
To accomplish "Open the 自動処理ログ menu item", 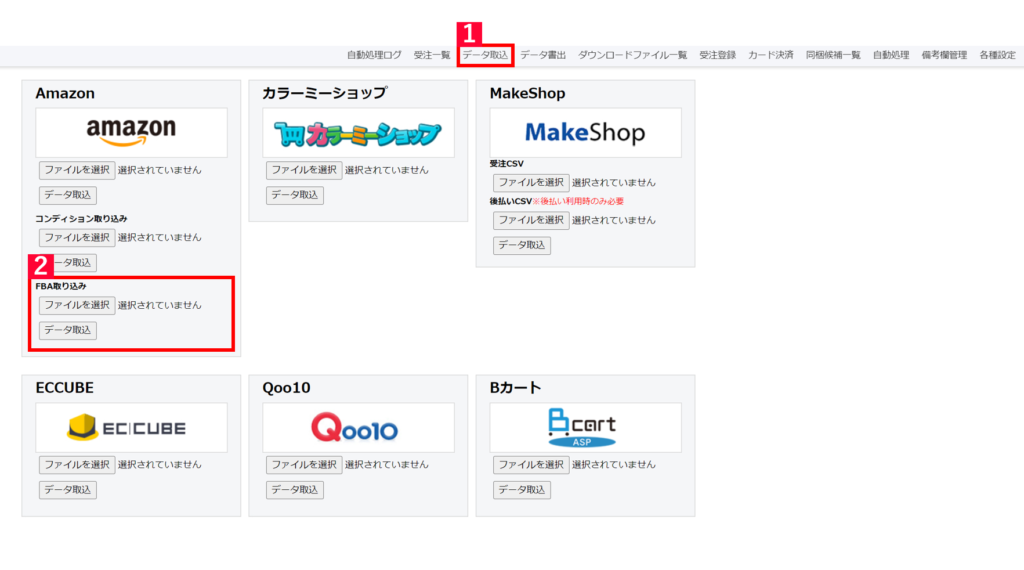I will click(x=374, y=55).
